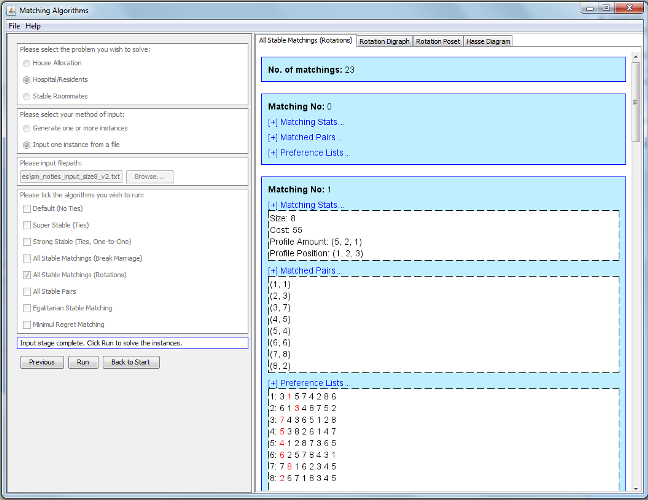The width and height of the screenshot is (648, 500).
Task: Enable the Egalitarian Stable Matching checkbox
Action: click(x=26, y=308)
